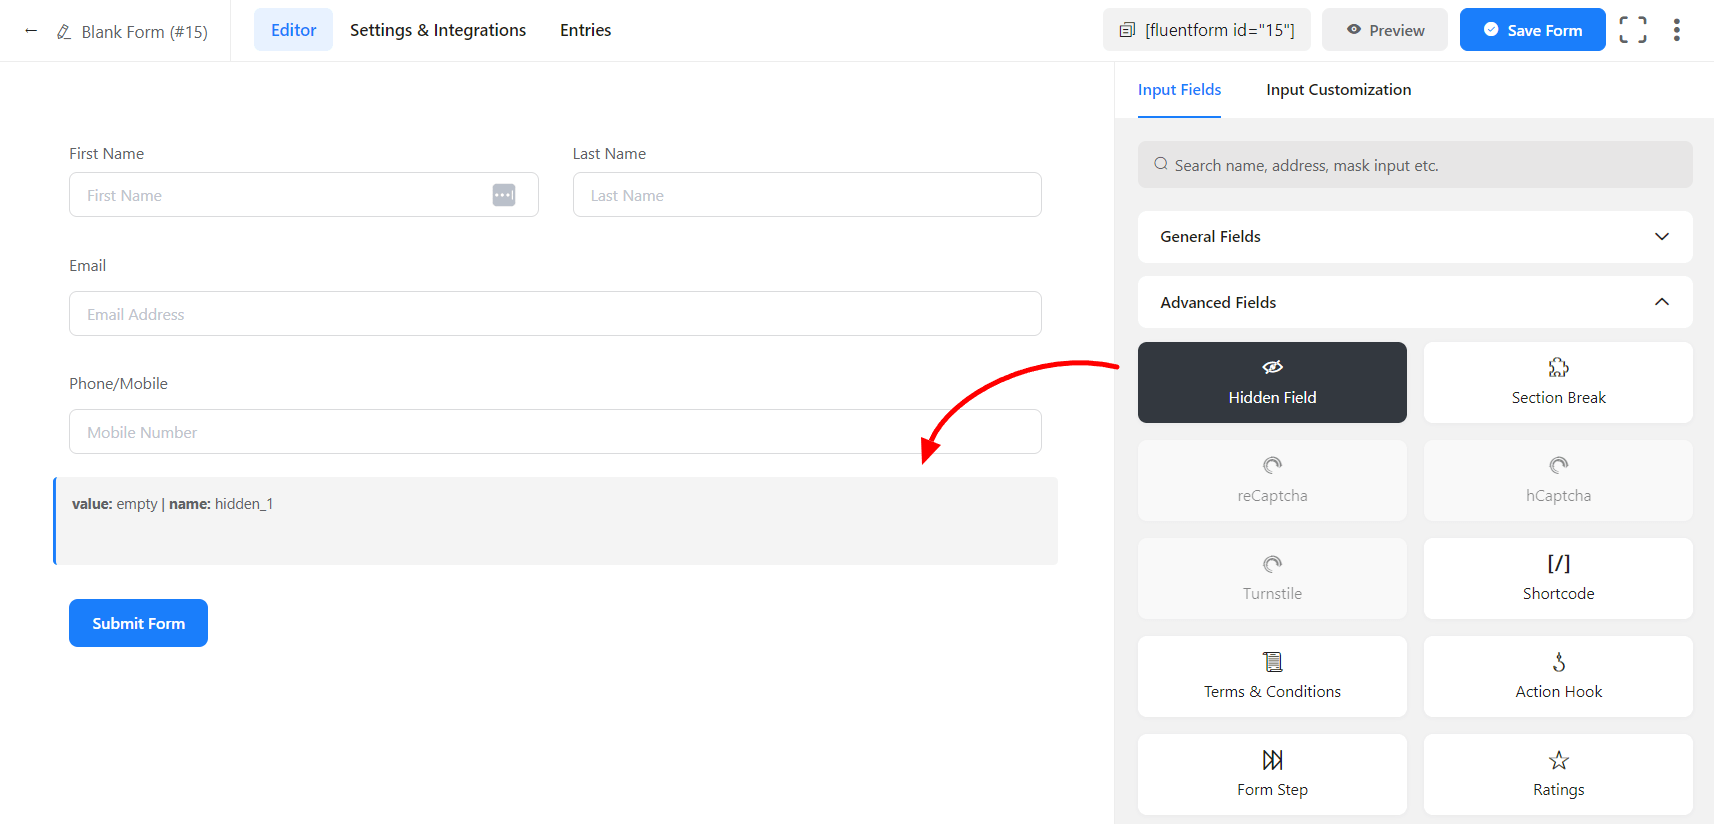Switch to Input Customization tab
The image size is (1714, 824).
click(1338, 90)
